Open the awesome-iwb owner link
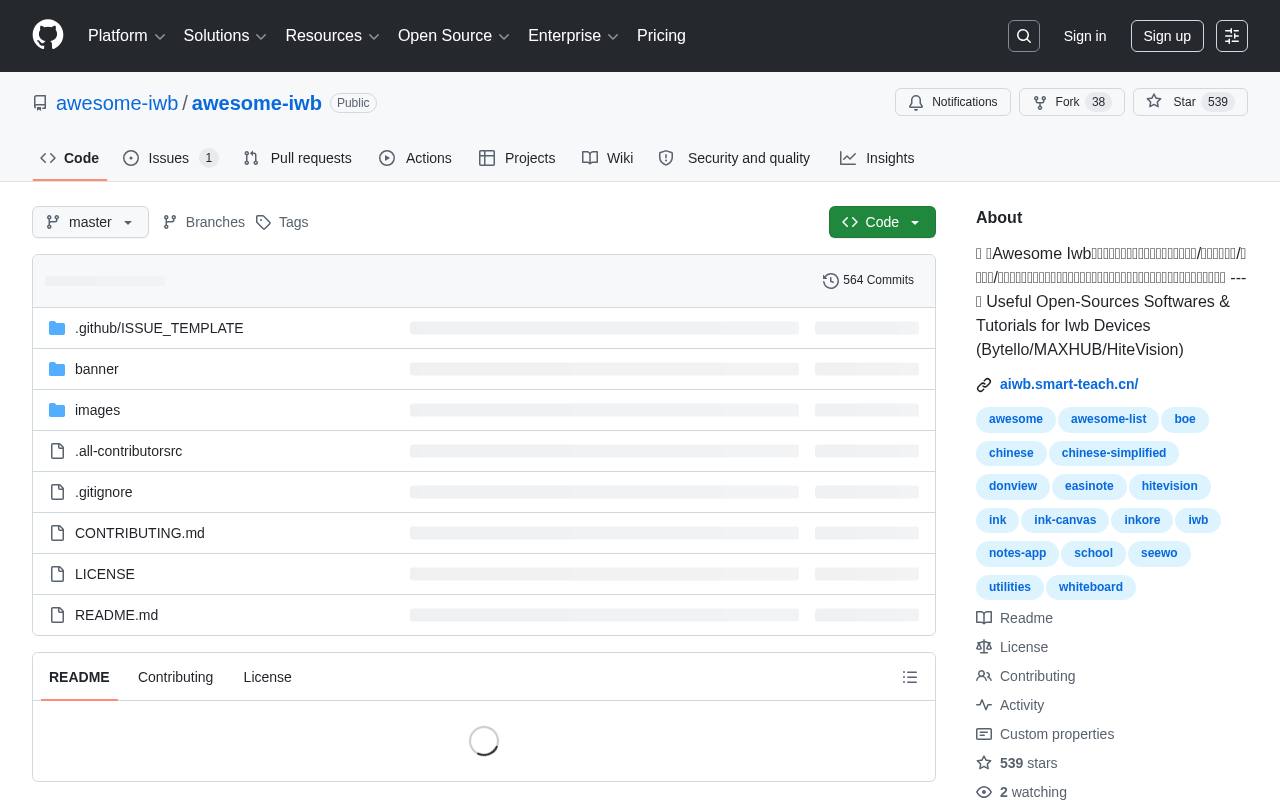 (x=117, y=103)
